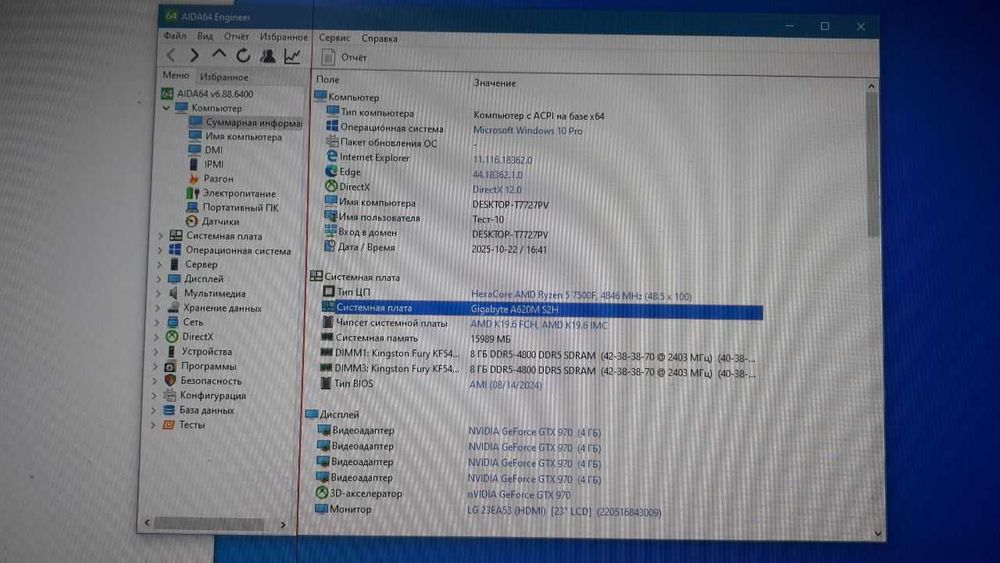Click the scroll up arrow in details pane
The image size is (1000, 563).
(871, 86)
